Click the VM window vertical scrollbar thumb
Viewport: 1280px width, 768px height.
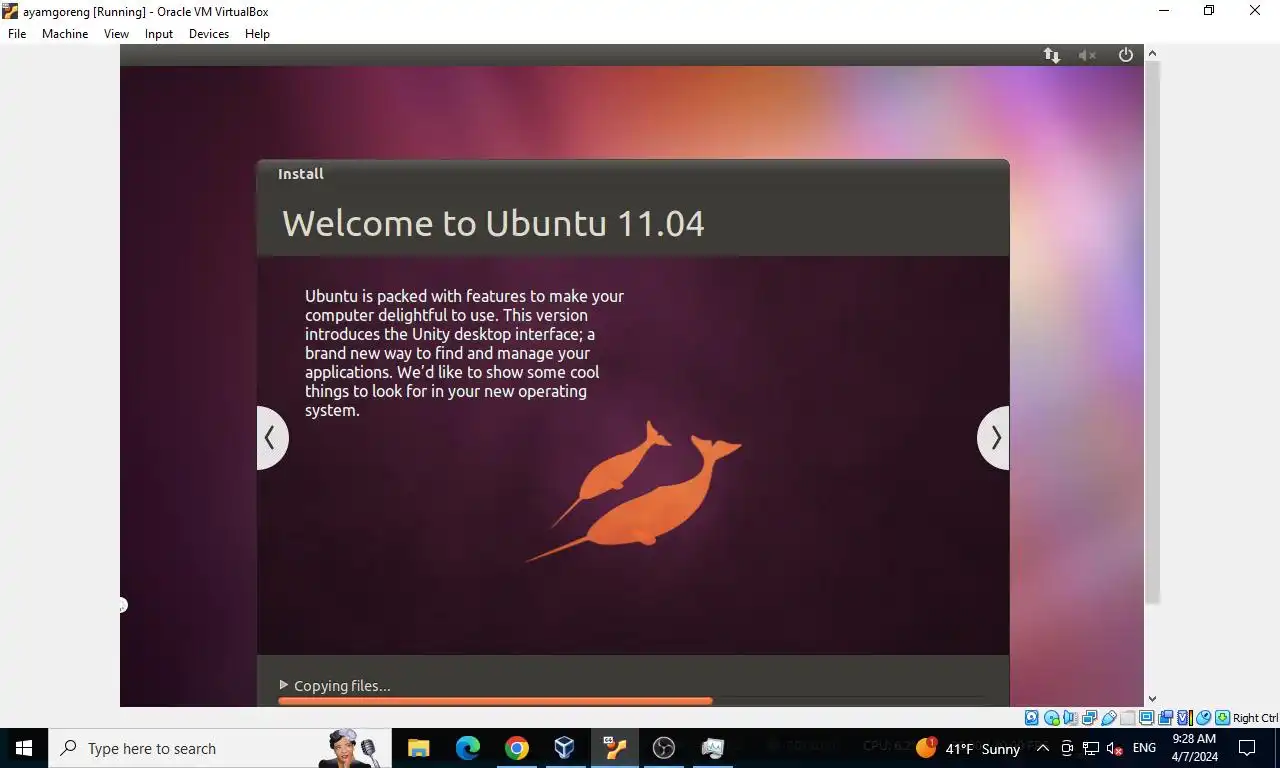[1152, 332]
